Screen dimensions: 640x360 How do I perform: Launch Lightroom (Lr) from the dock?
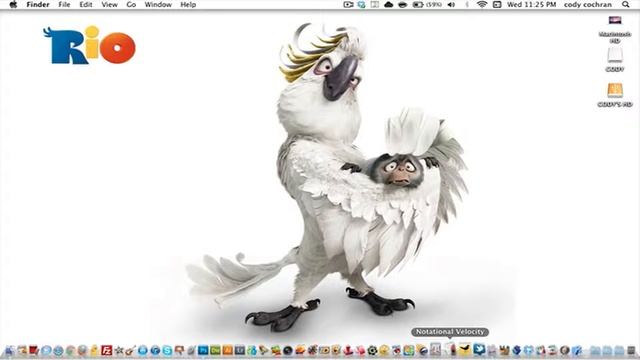point(240,350)
